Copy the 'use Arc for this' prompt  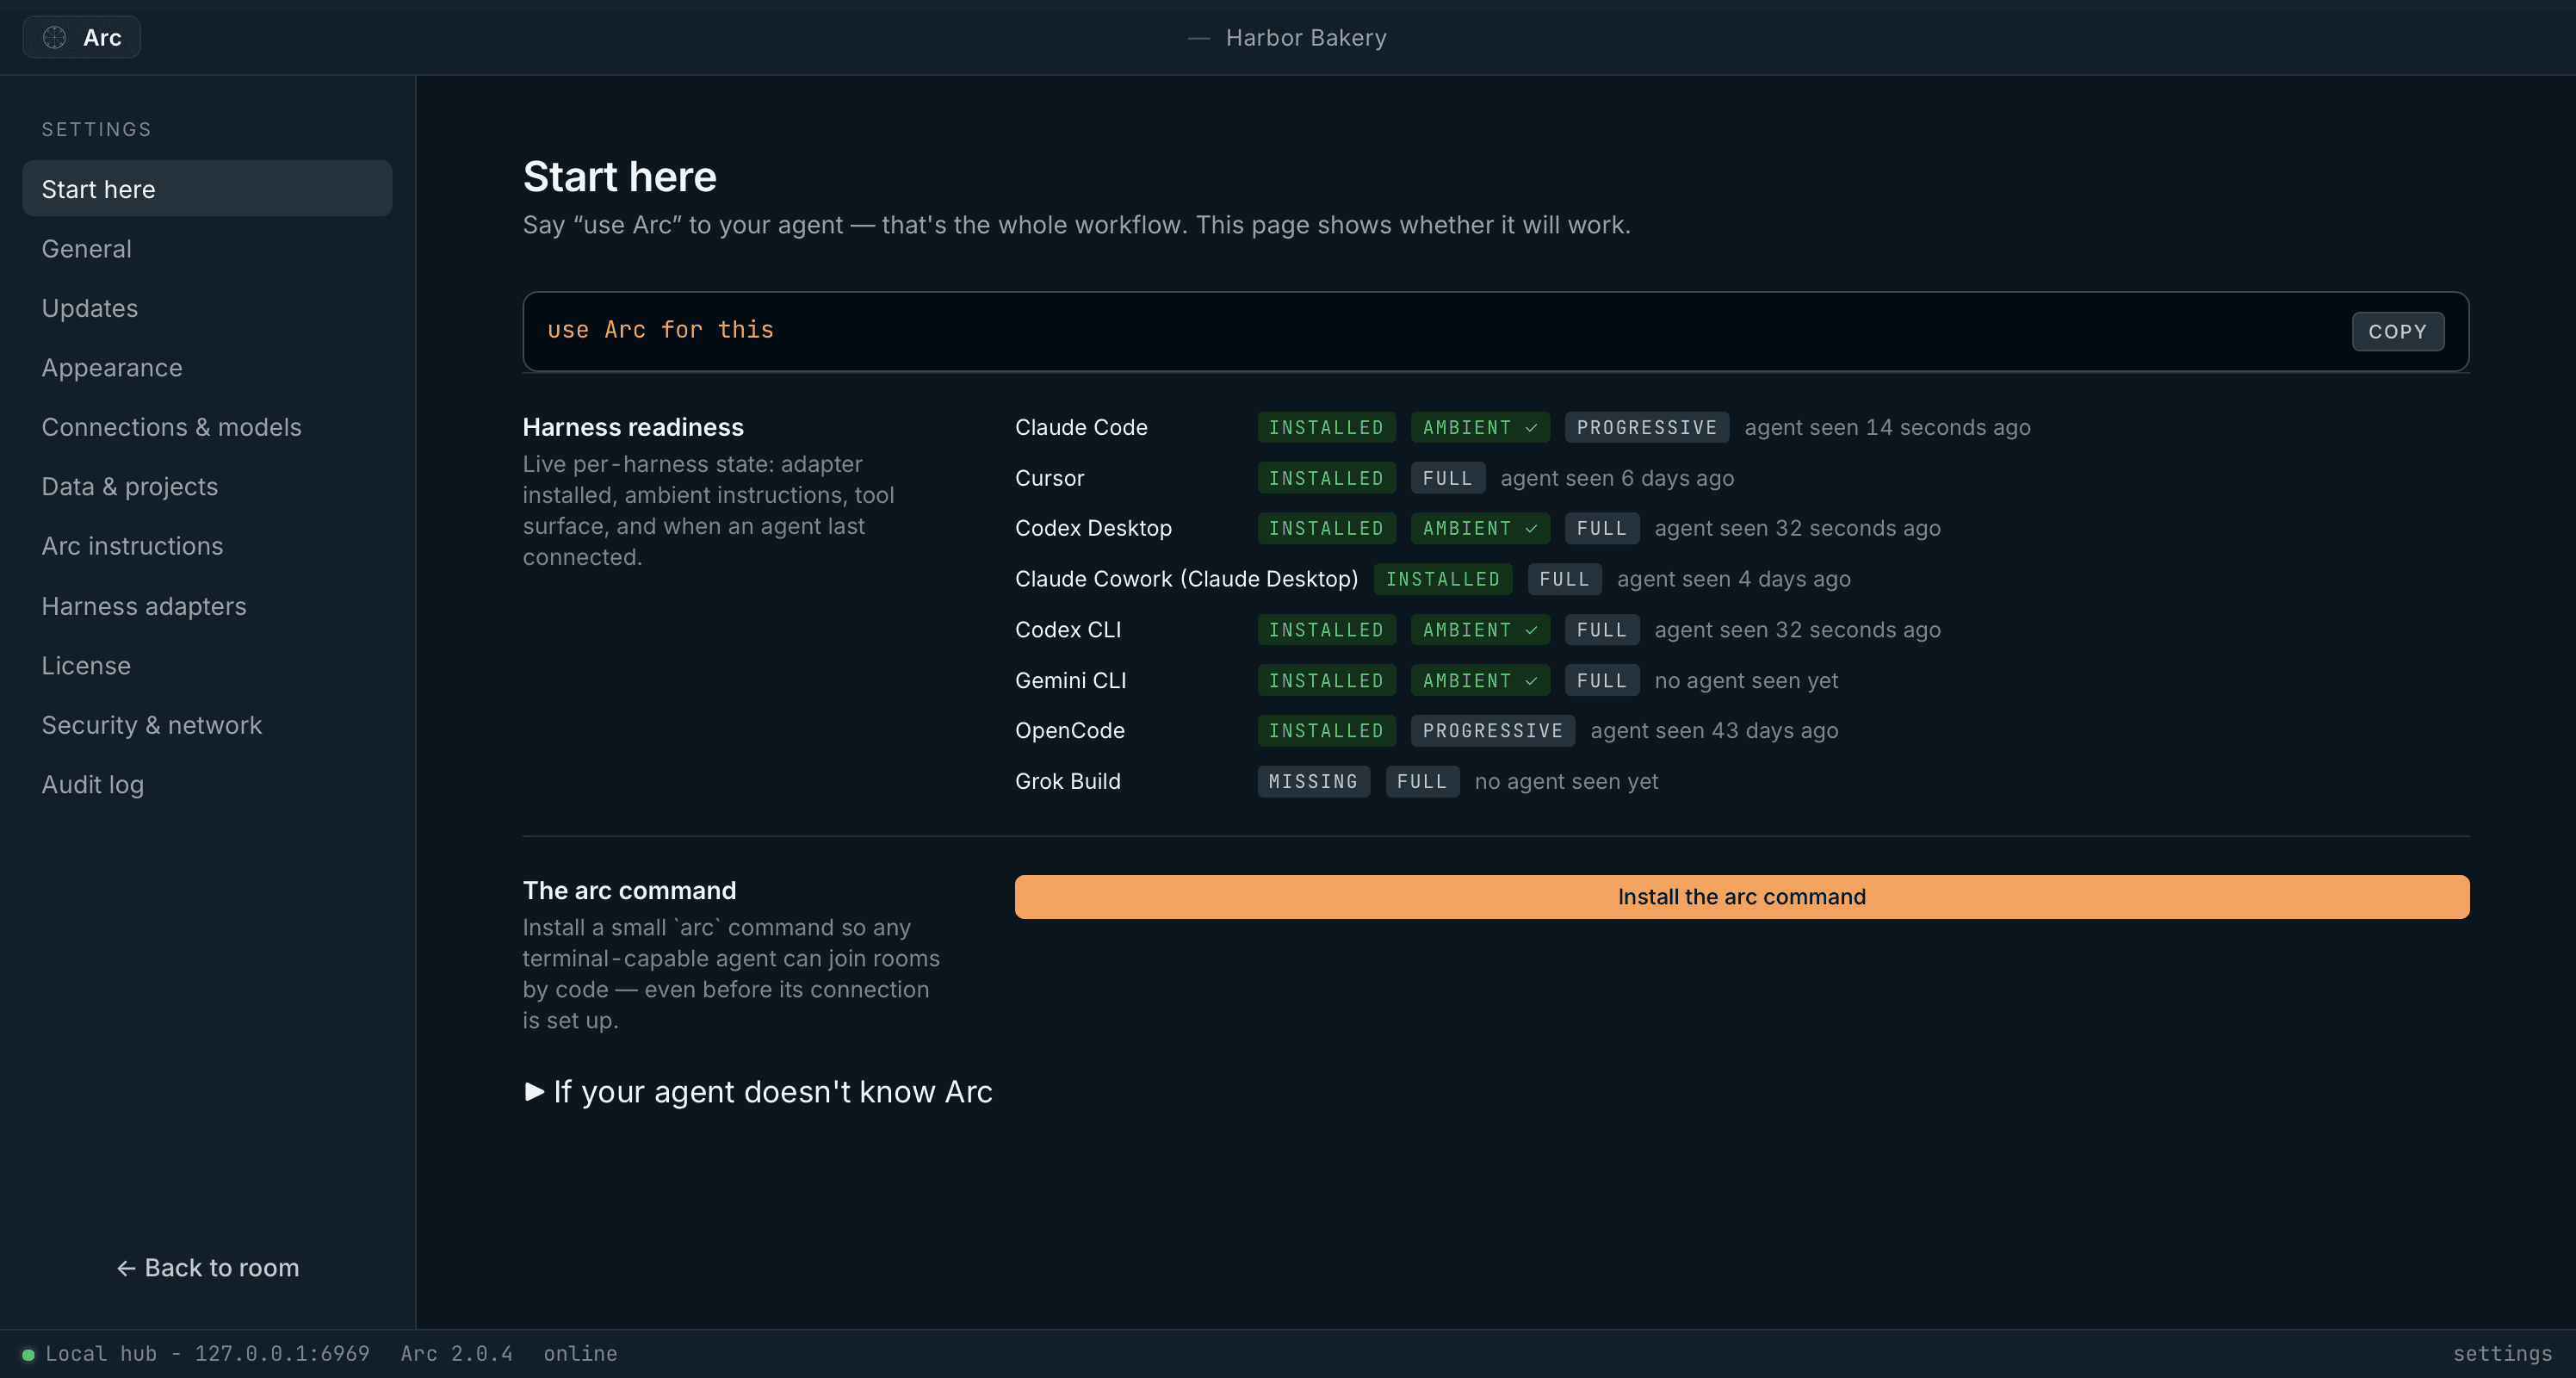pos(2397,332)
